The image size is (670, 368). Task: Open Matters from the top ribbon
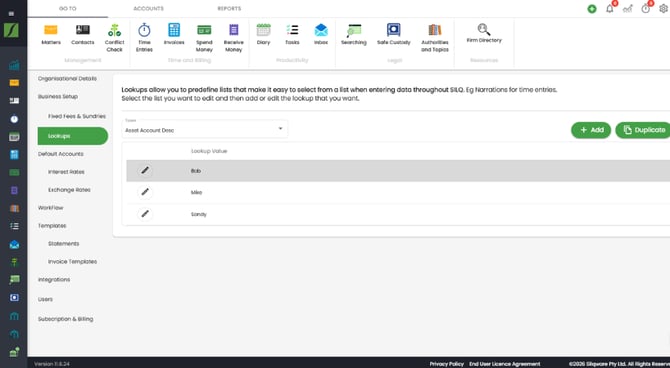click(x=51, y=34)
